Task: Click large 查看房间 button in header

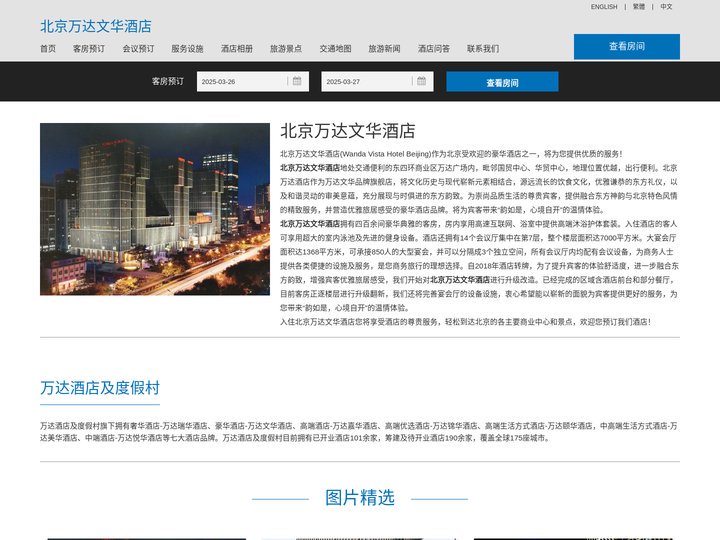Action: 627,46
